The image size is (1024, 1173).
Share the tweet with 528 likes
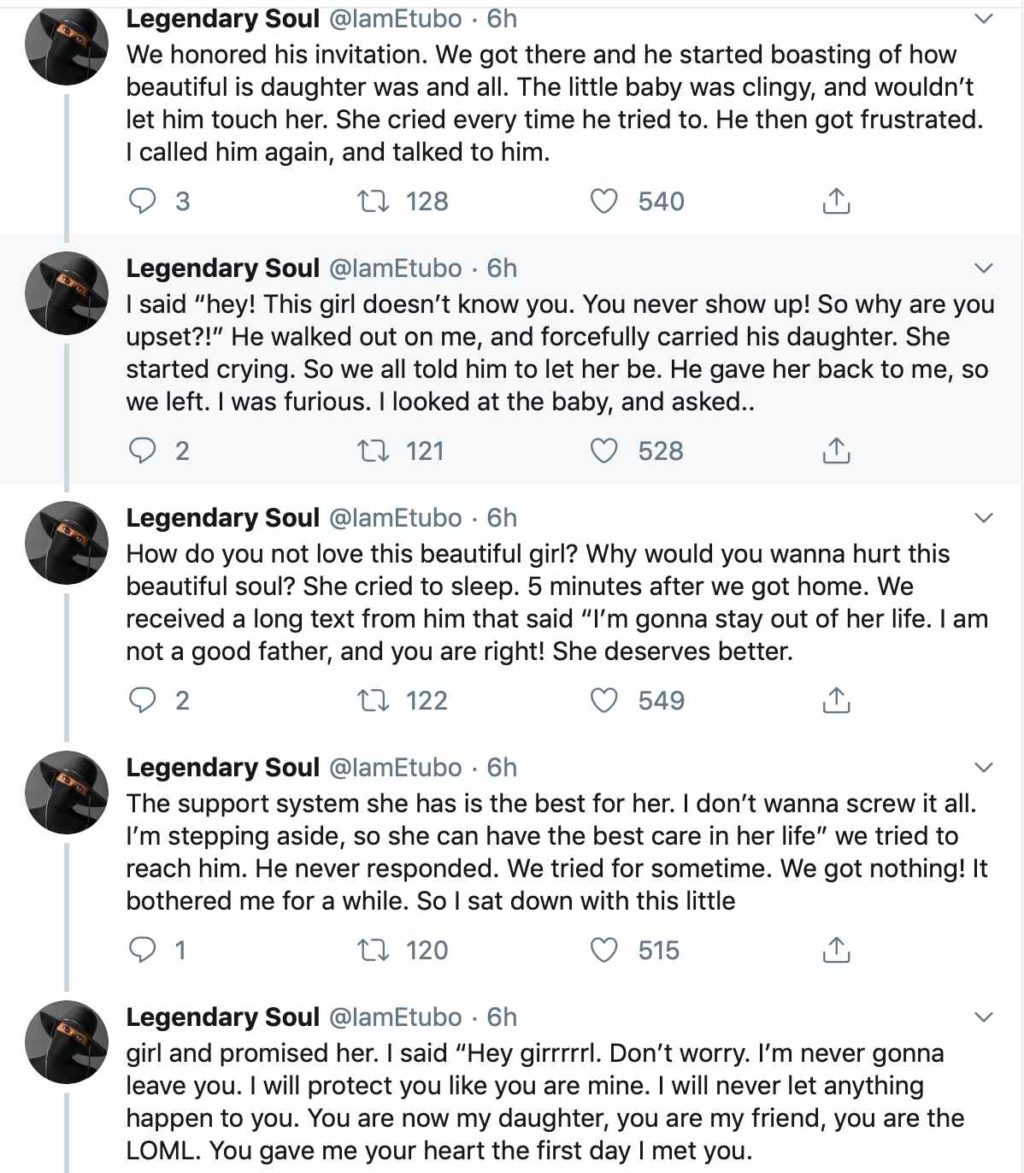835,452
